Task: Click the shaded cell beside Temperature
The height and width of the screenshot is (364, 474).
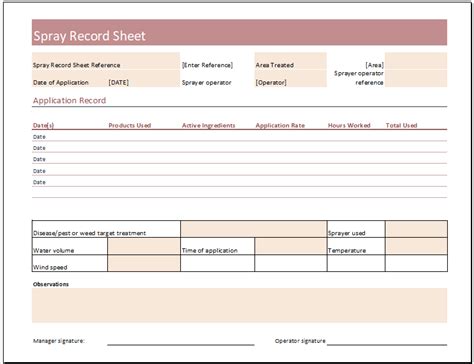Action: pos(416,246)
